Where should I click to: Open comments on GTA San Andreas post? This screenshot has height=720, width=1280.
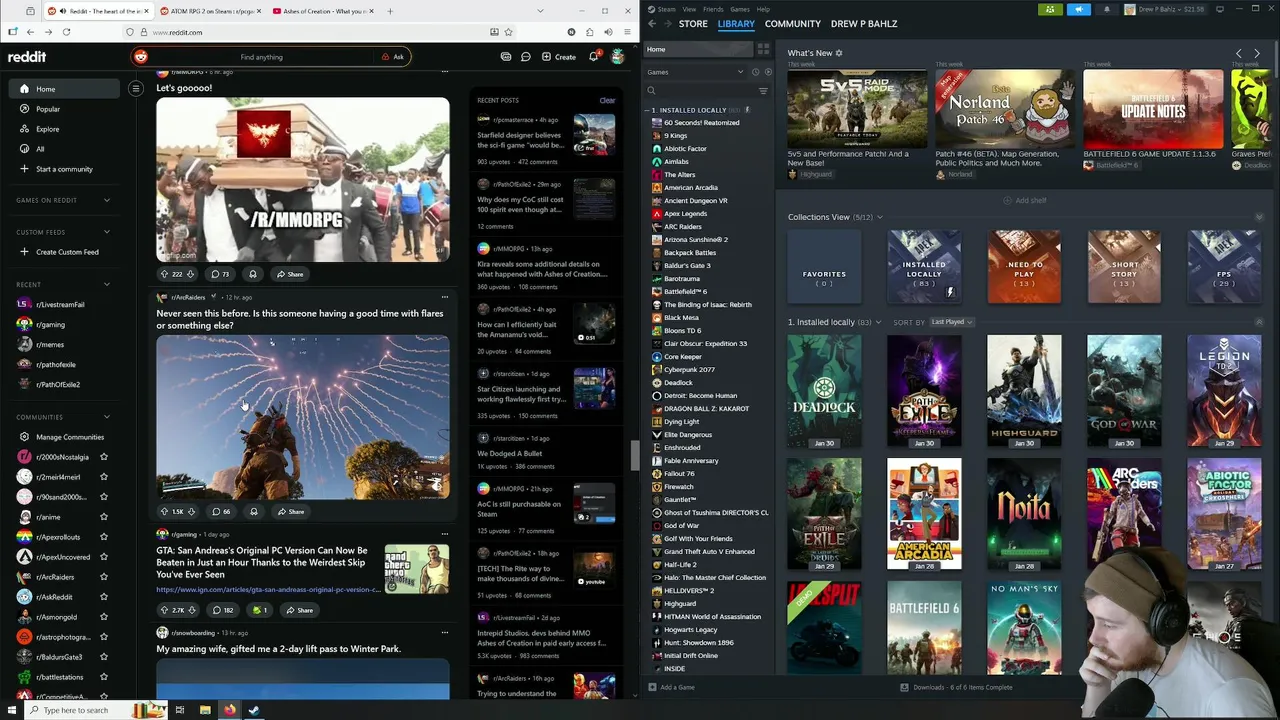[222, 610]
